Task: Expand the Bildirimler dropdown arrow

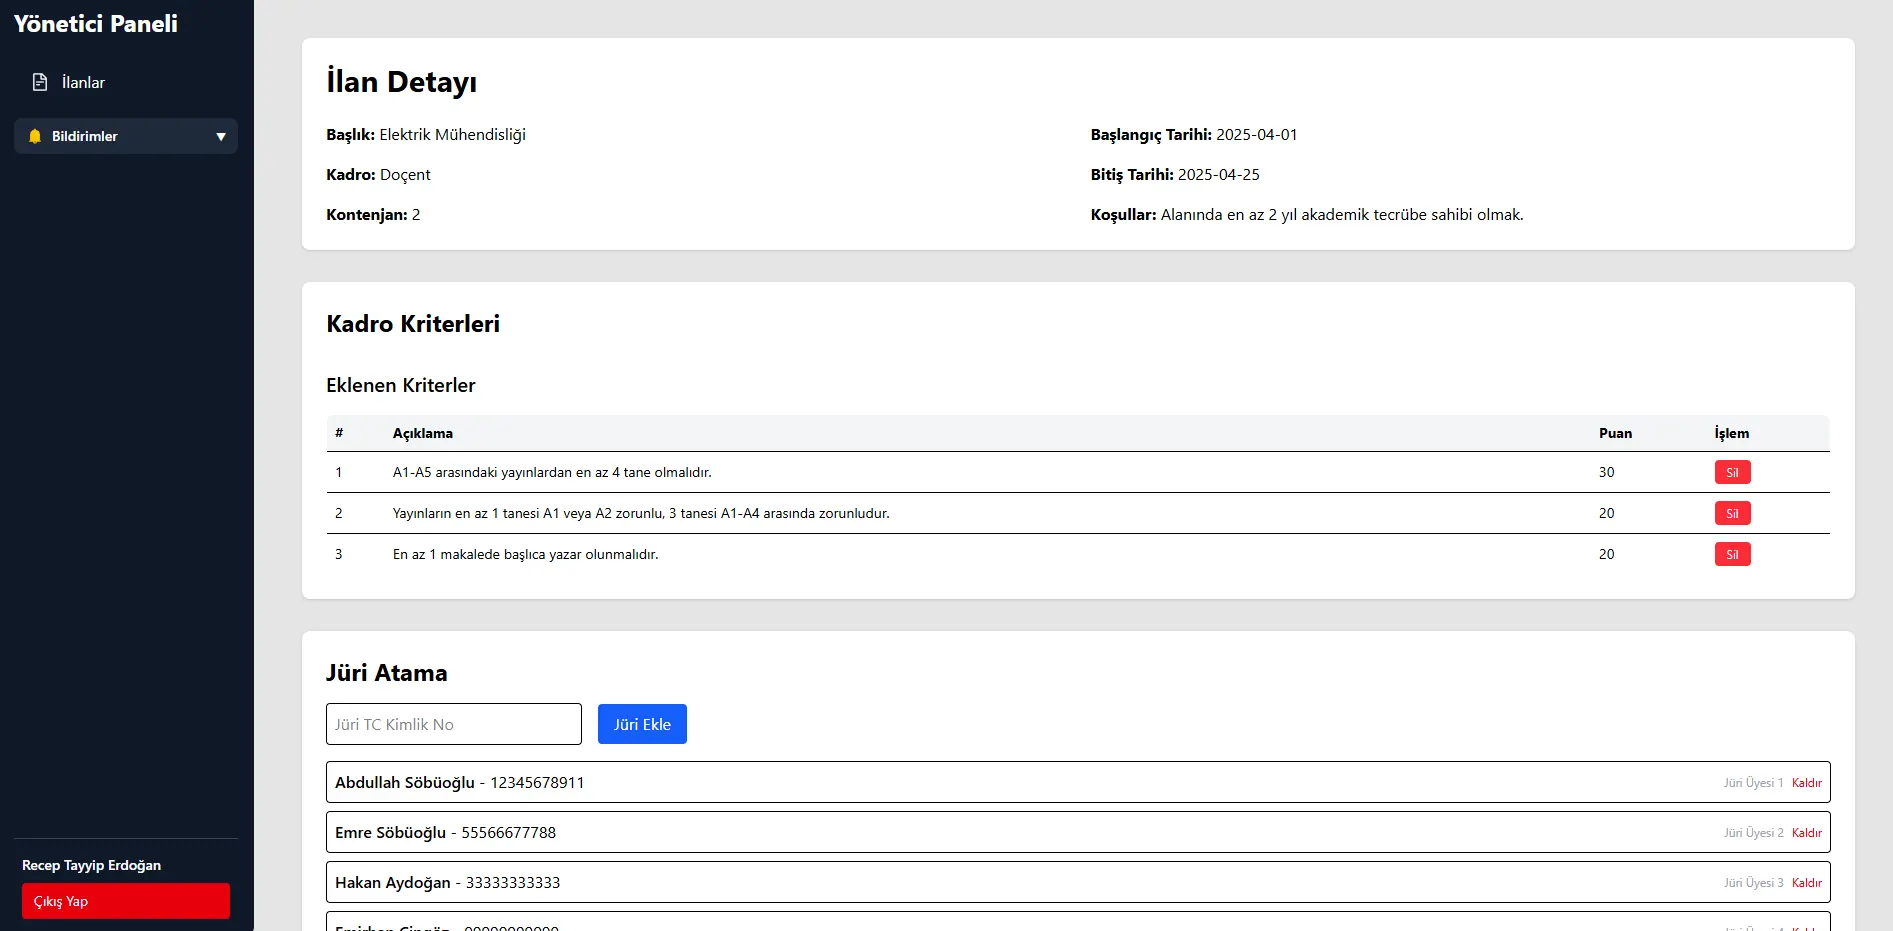Action: pyautogui.click(x=221, y=137)
